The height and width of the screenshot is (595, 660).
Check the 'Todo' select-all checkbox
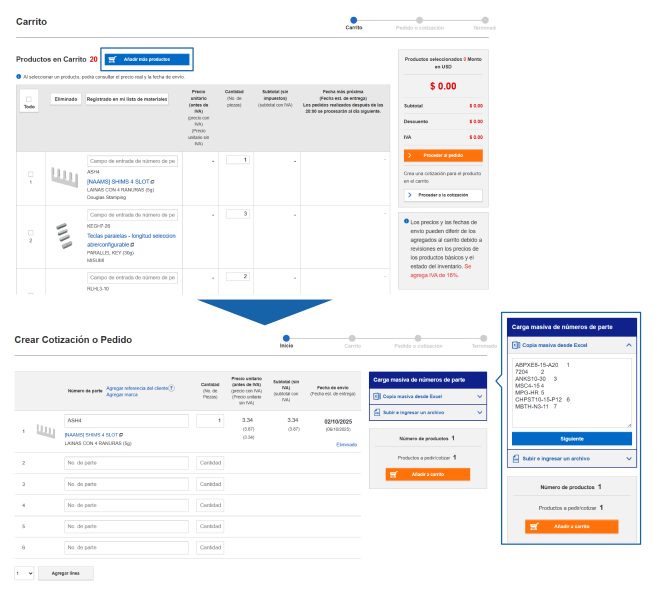29,99
